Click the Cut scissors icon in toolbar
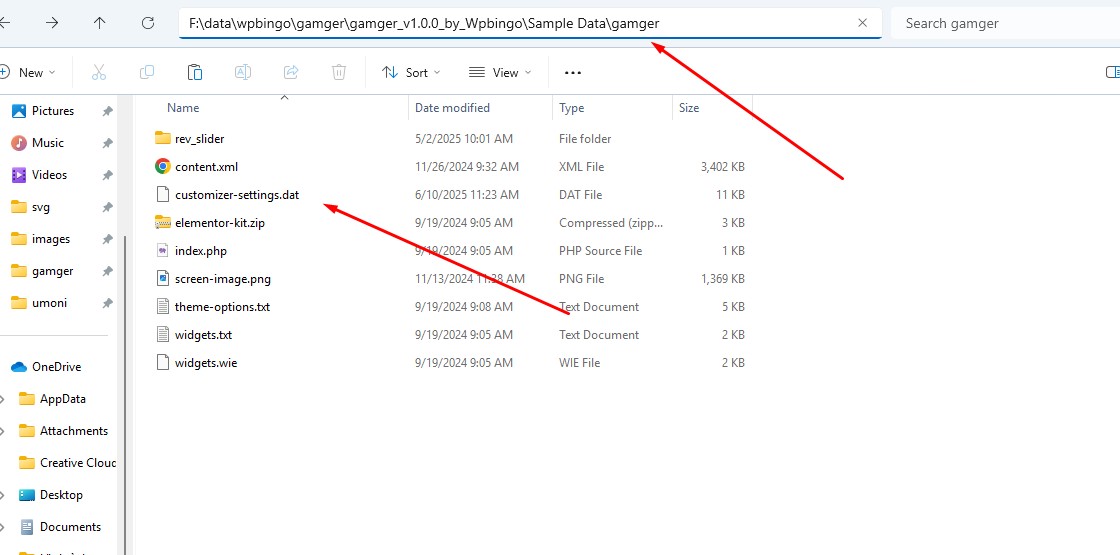Viewport: 1120px width, 555px height. [98, 72]
